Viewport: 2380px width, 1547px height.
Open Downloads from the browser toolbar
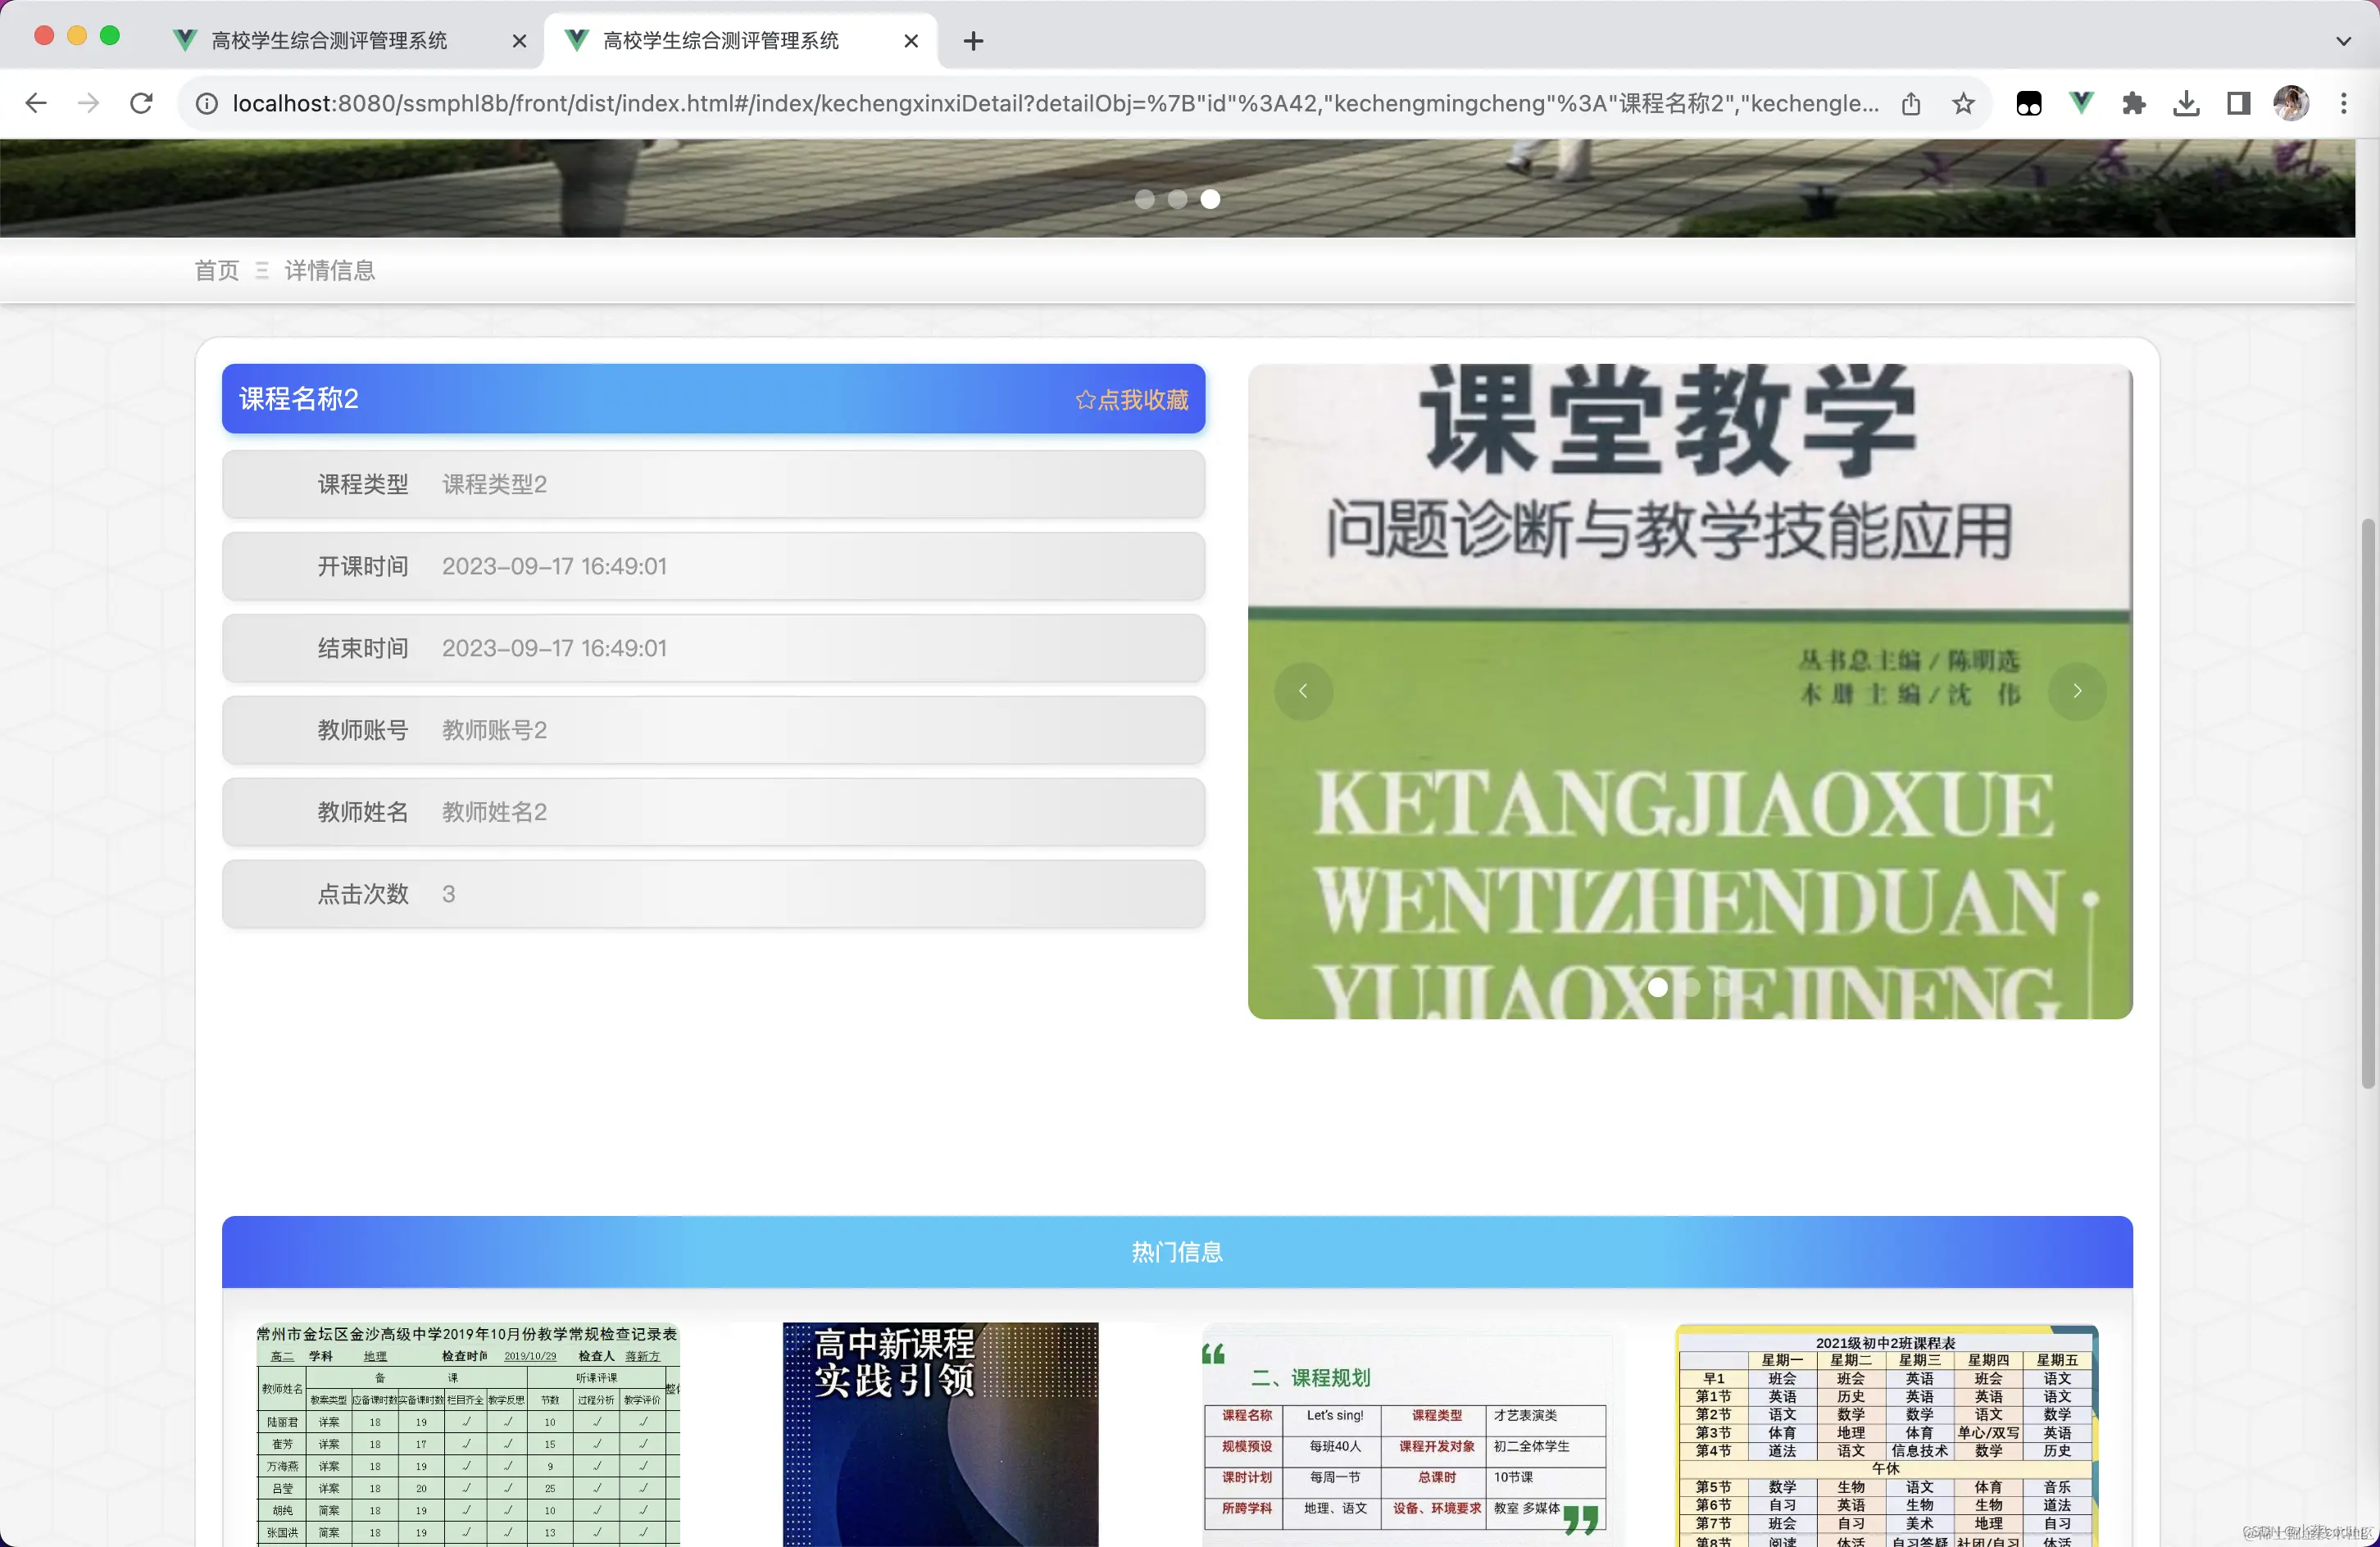2186,102
